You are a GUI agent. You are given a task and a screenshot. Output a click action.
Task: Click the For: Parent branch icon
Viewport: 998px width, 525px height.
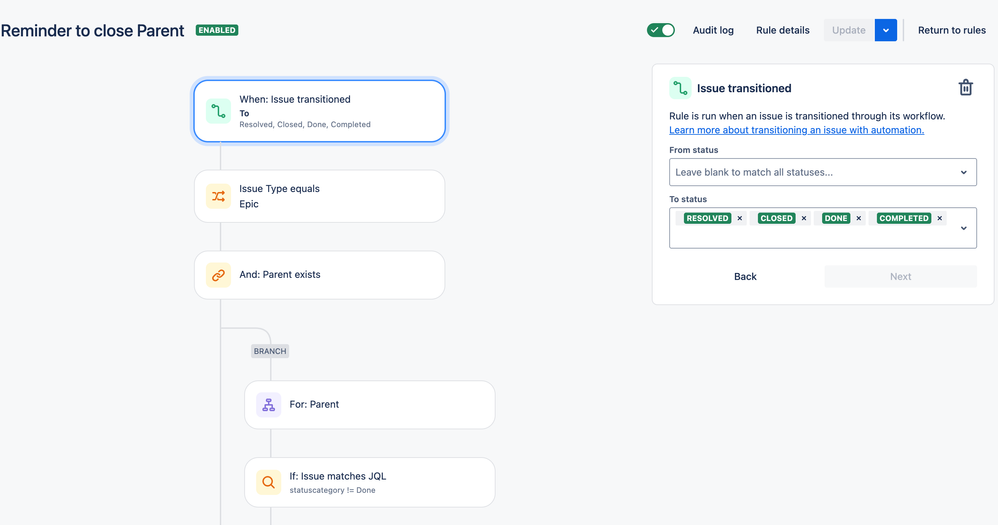(269, 405)
